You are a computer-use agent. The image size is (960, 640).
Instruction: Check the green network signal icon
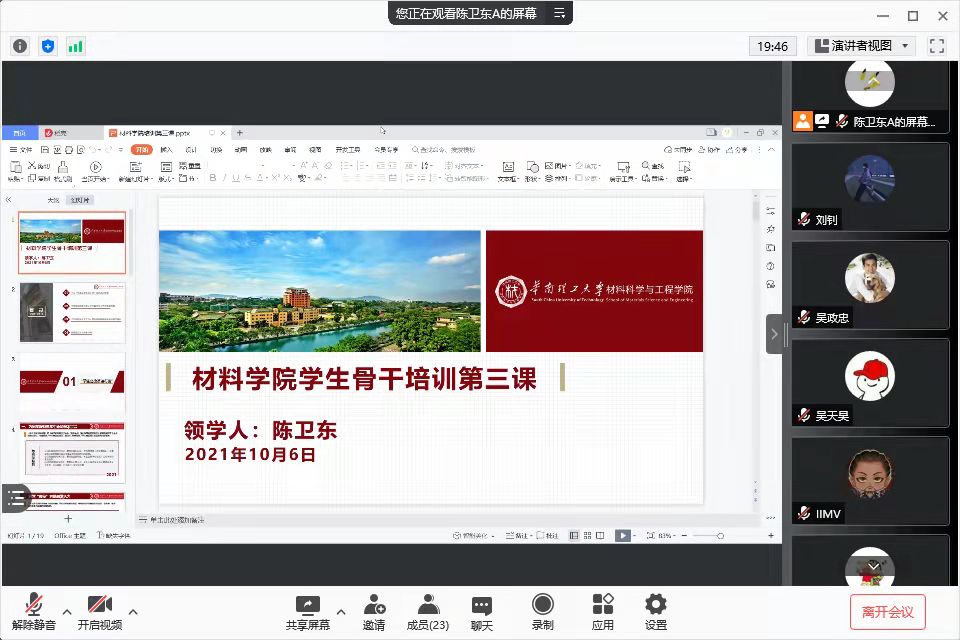point(76,46)
